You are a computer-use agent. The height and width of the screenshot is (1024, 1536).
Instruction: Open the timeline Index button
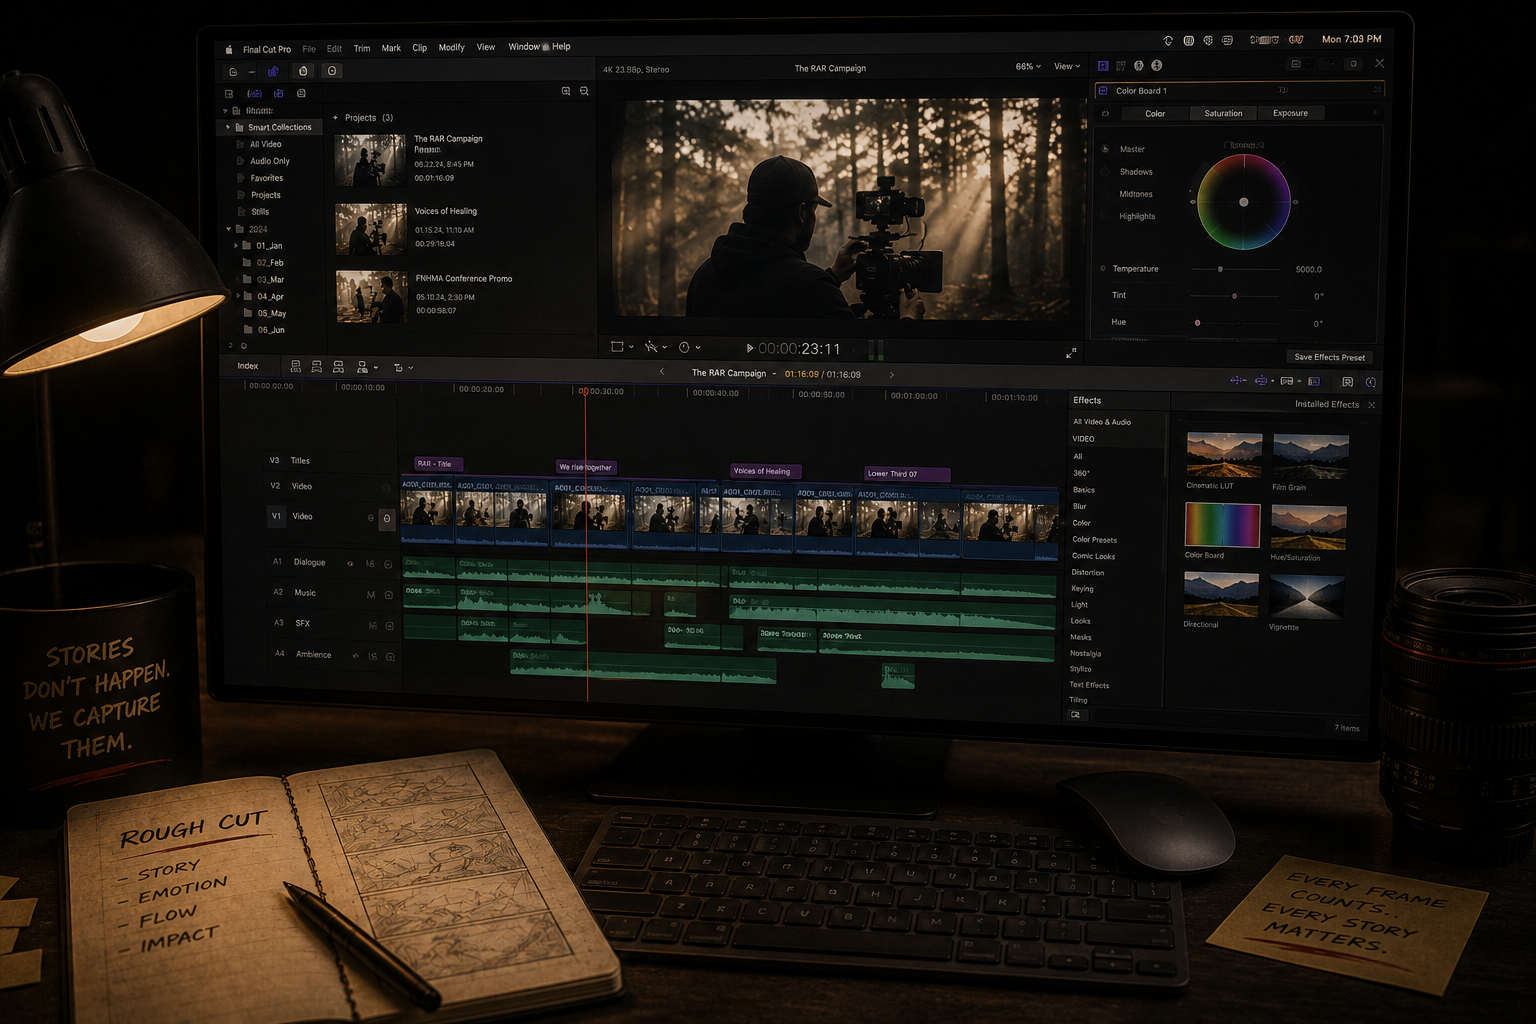coord(248,366)
